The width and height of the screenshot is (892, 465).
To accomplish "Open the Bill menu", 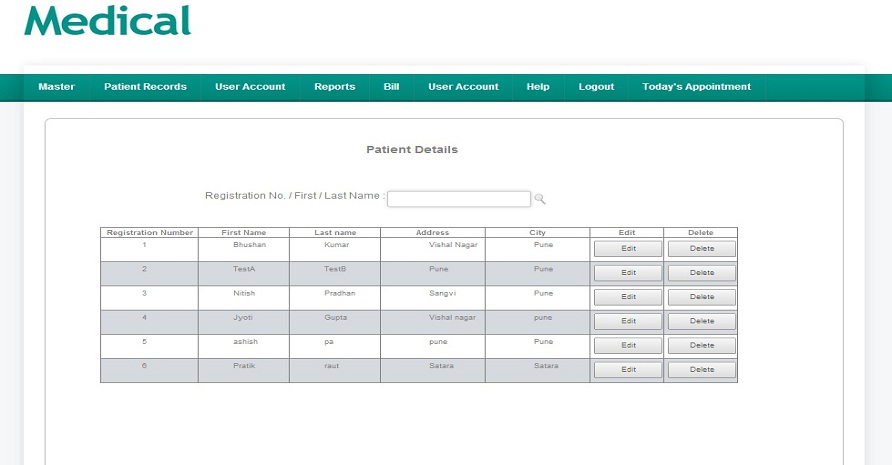I will pos(391,87).
